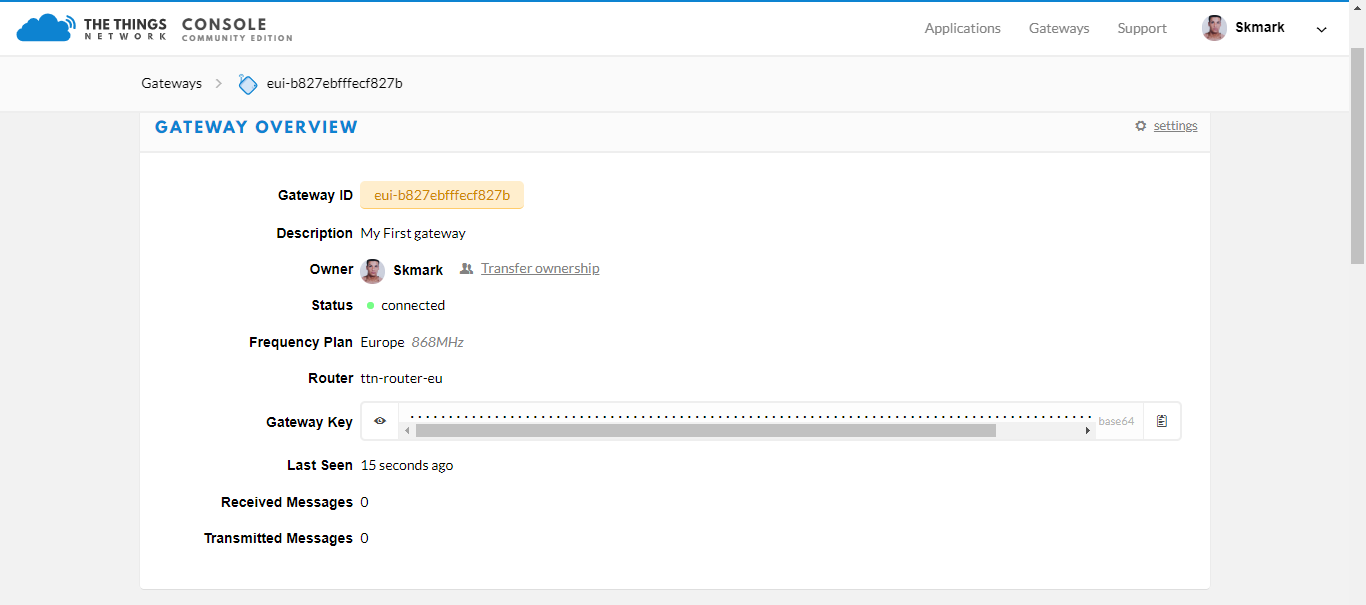This screenshot has width=1366, height=605.
Task: Click the Received Messages count 0
Action: pos(364,502)
